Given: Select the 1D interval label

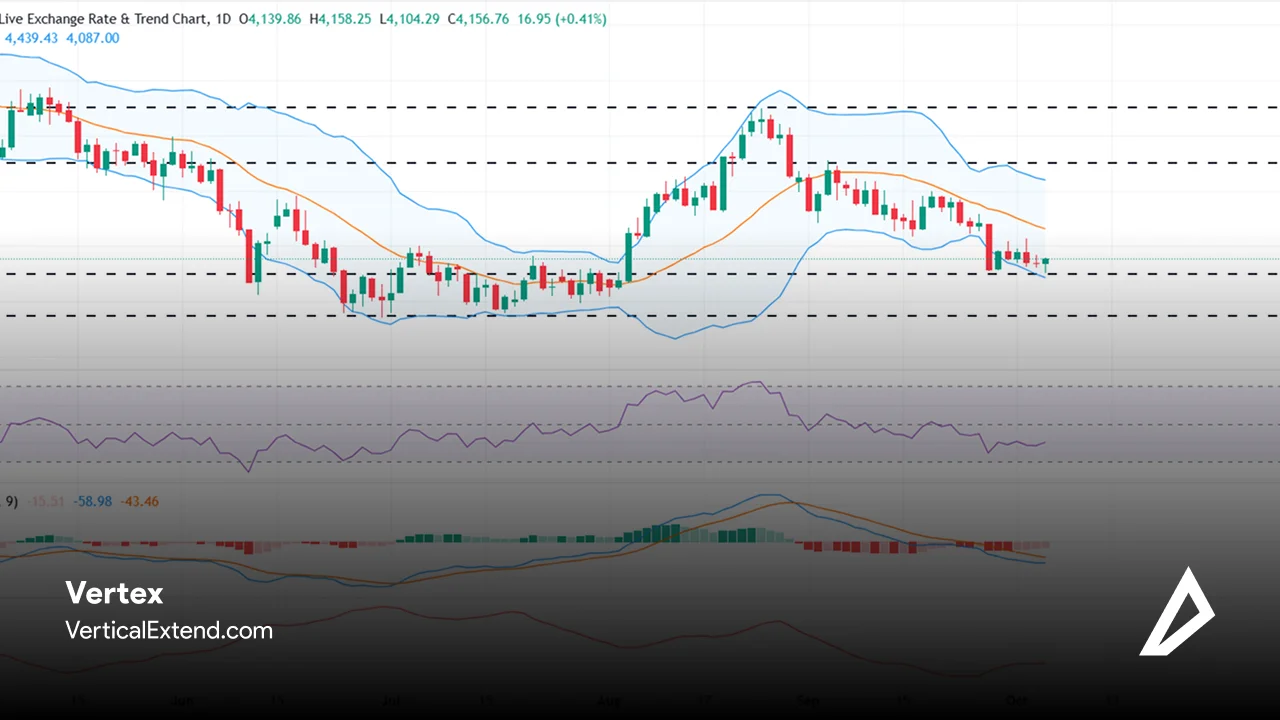Looking at the screenshot, I should (225, 19).
